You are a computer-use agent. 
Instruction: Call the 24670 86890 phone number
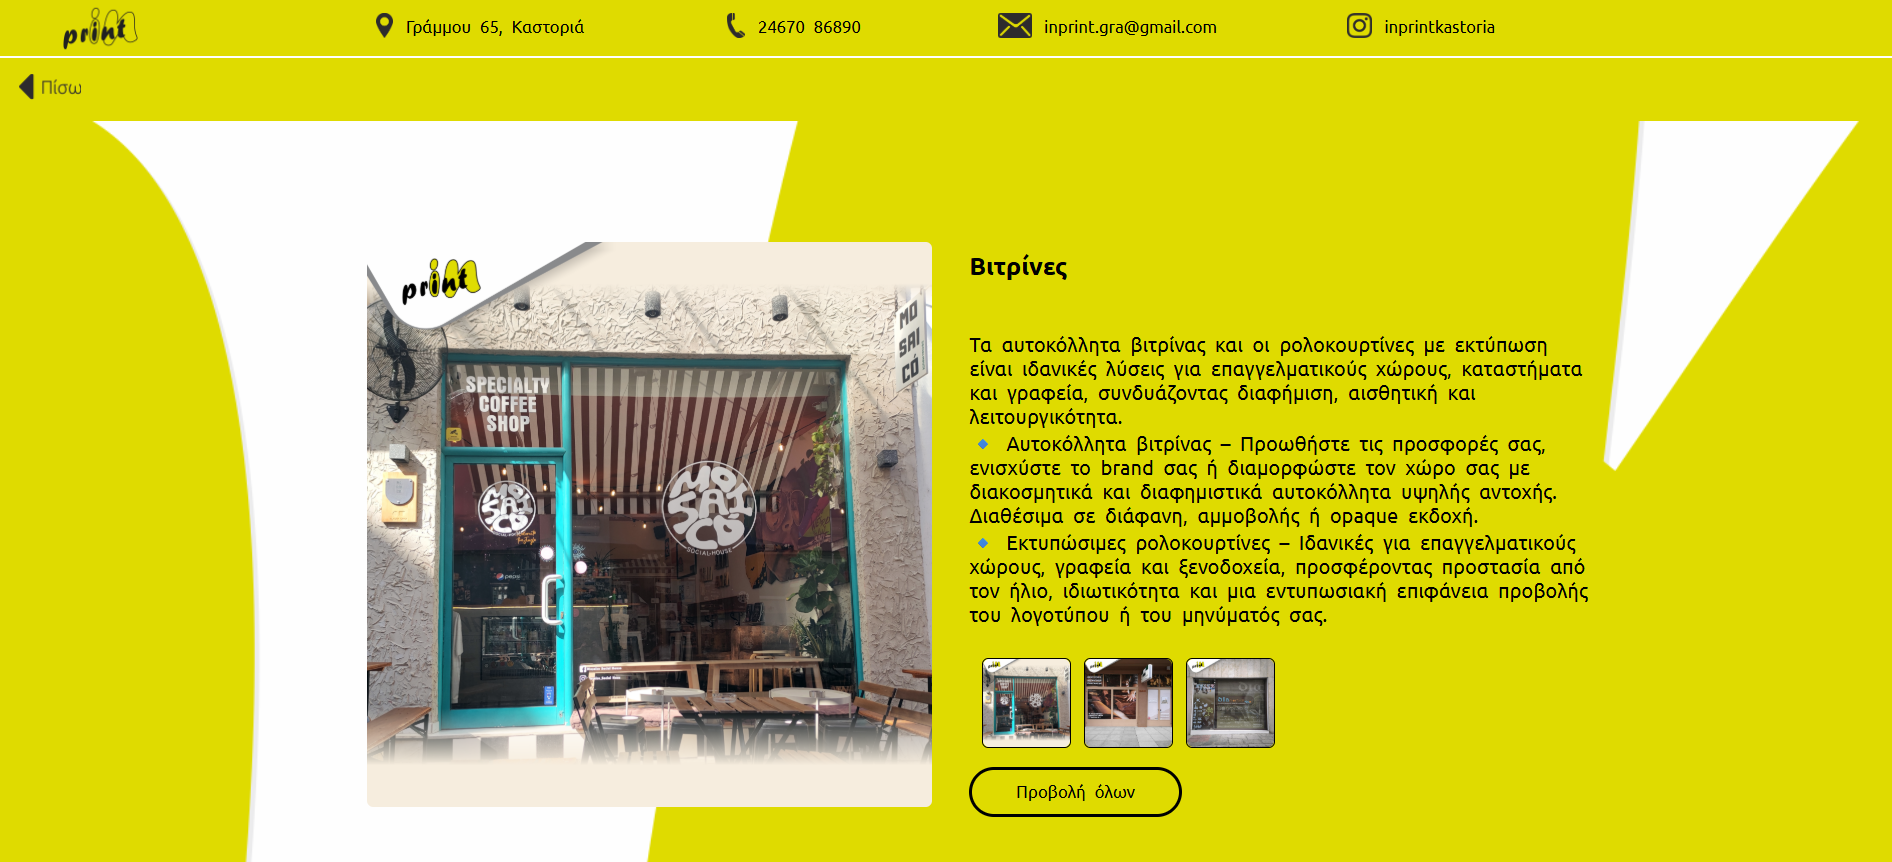(x=809, y=27)
